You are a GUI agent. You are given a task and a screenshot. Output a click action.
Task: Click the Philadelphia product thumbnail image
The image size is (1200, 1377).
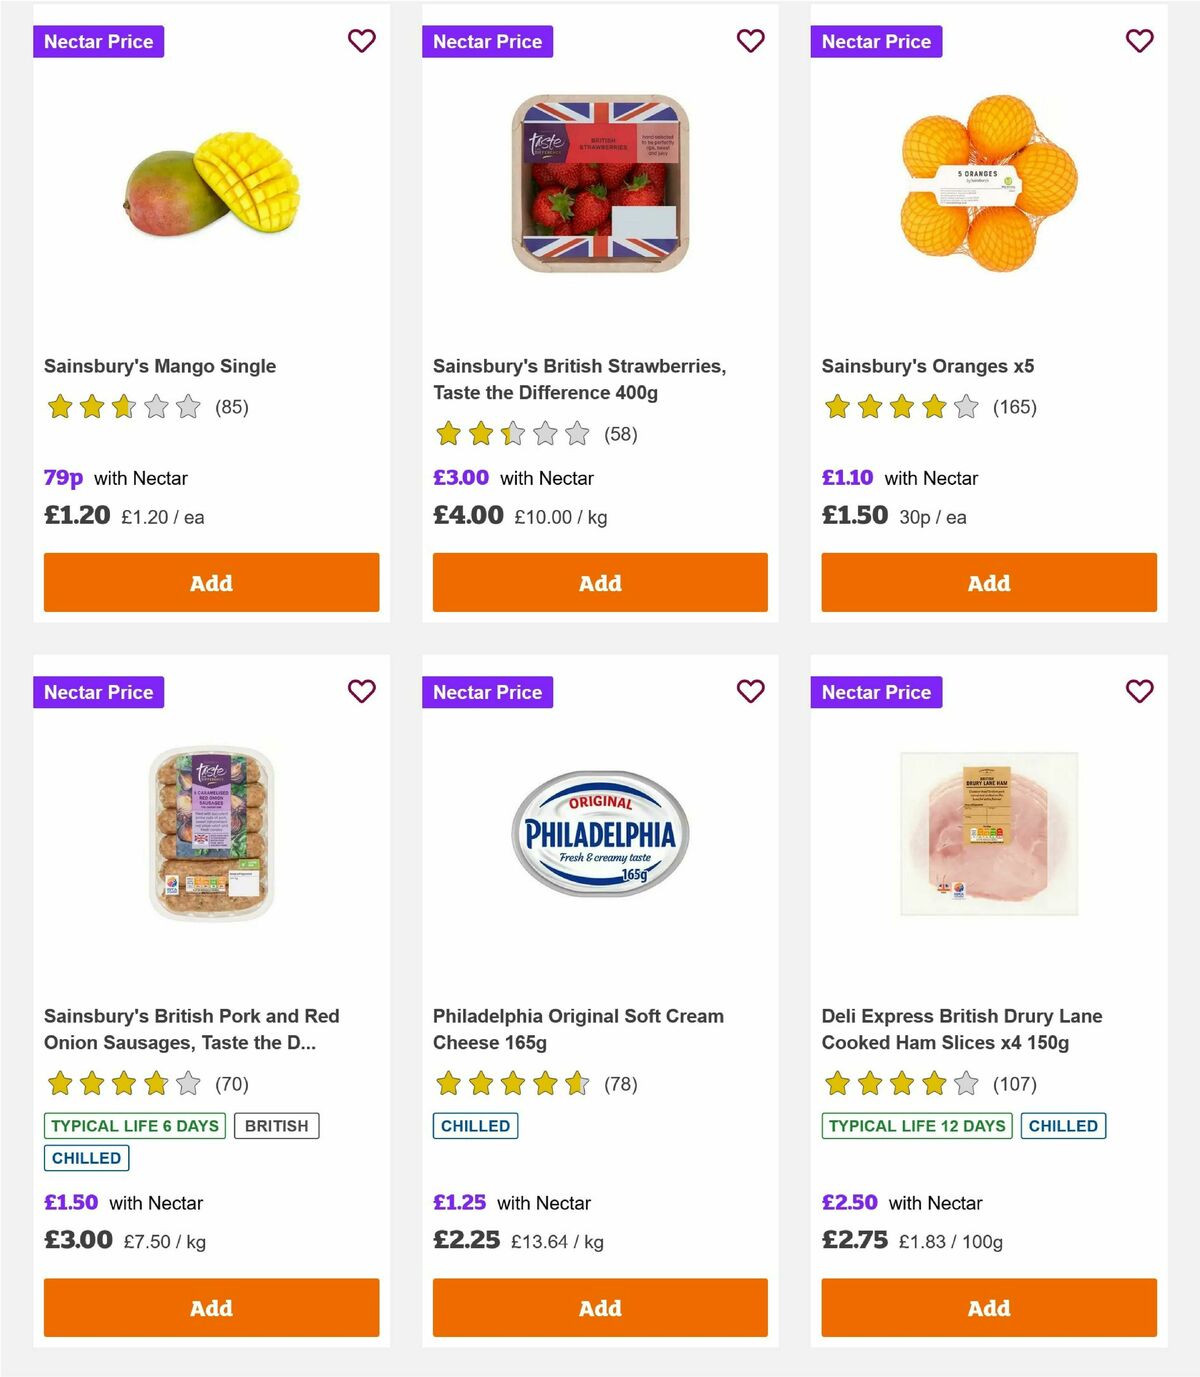599,836
